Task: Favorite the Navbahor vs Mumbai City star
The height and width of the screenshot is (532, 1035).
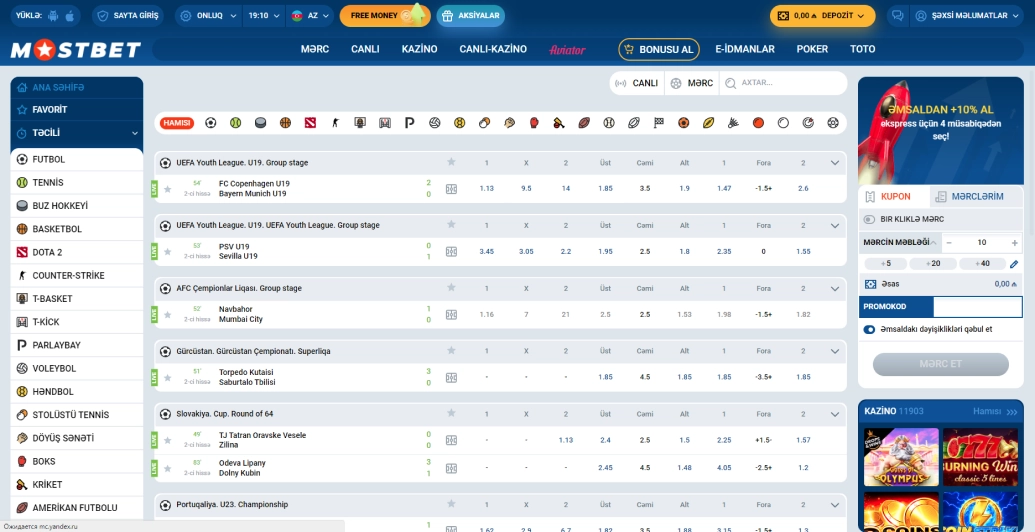Action: [x=168, y=315]
